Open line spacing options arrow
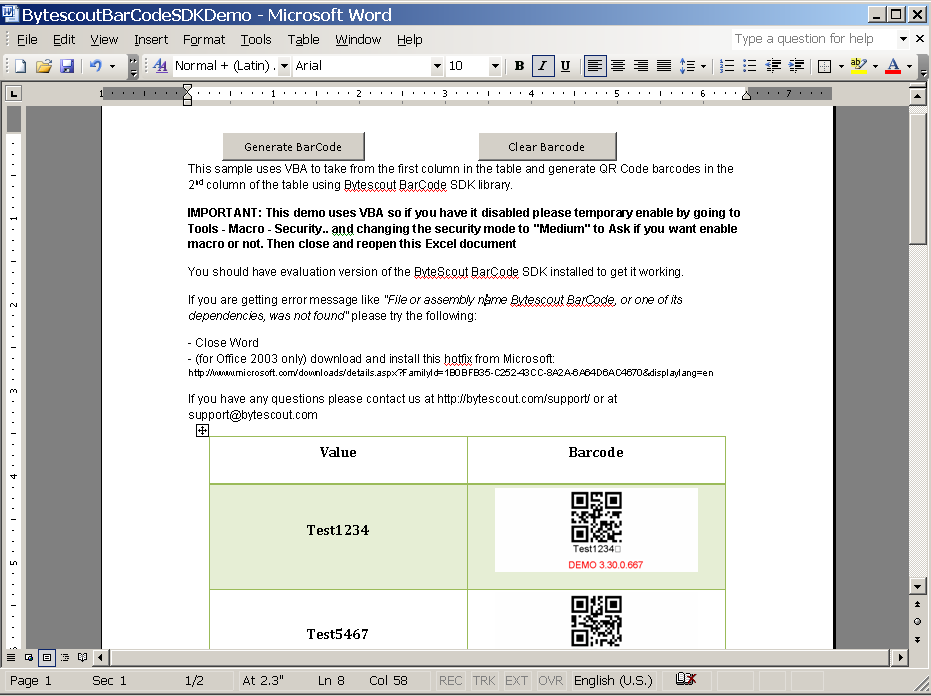The width and height of the screenshot is (931, 696). (x=704, y=66)
